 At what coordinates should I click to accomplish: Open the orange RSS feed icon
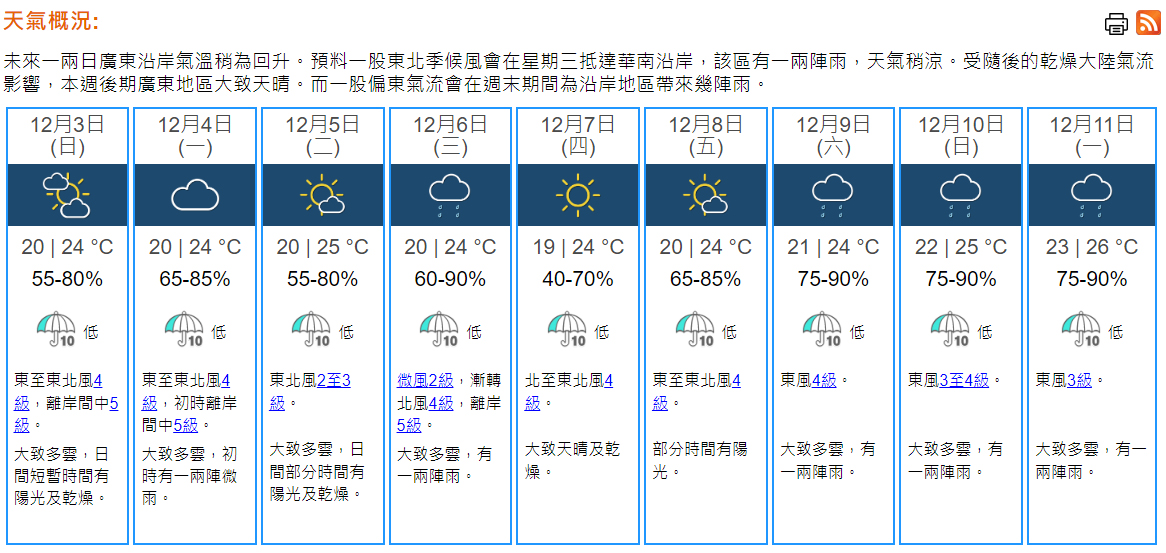pyautogui.click(x=1148, y=23)
